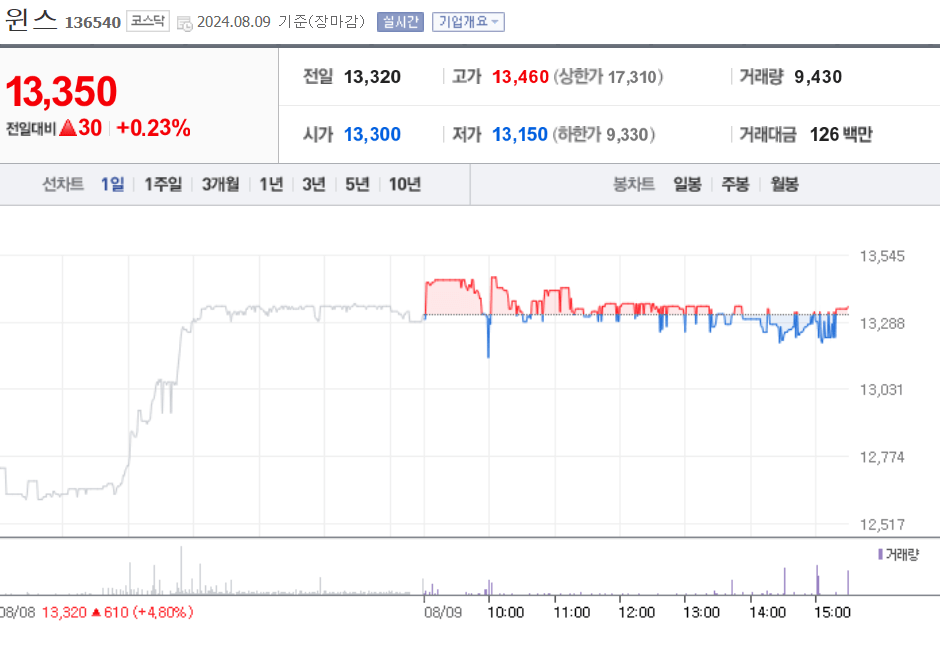Viewport: 940px width, 647px height.
Task: Click the 고가 value 13,460
Action: click(520, 77)
